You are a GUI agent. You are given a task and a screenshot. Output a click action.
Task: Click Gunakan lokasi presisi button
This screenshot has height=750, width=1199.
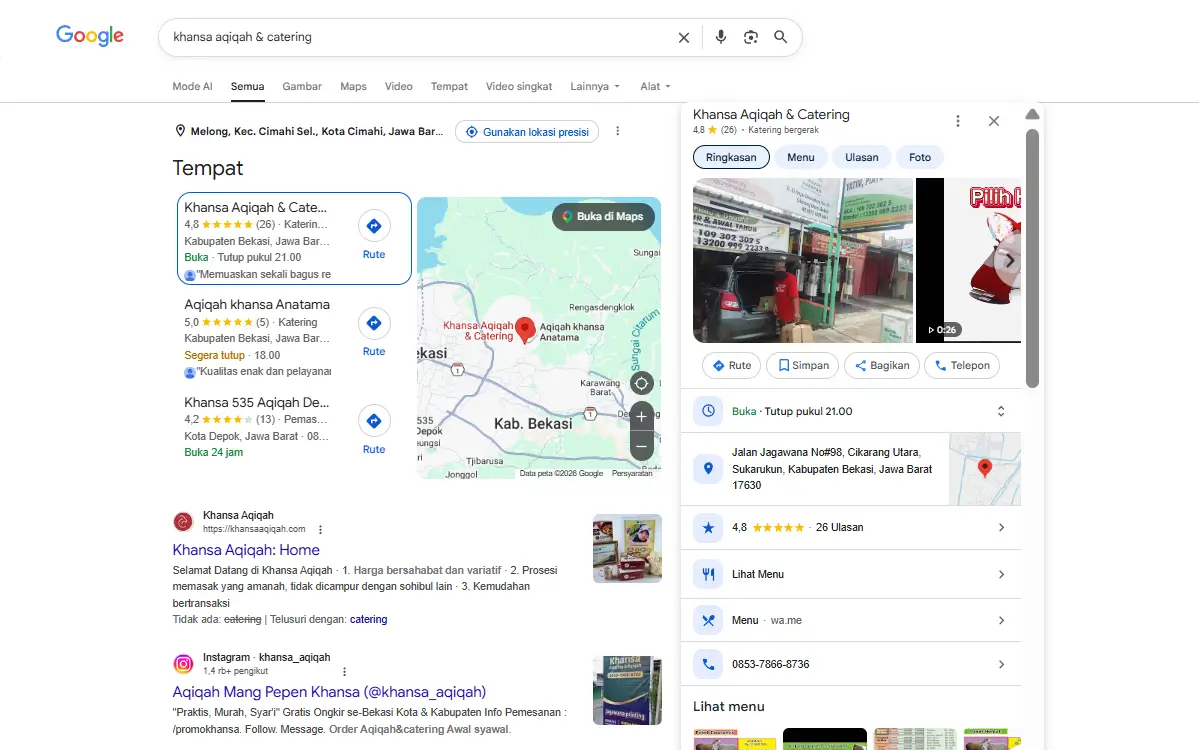point(527,131)
